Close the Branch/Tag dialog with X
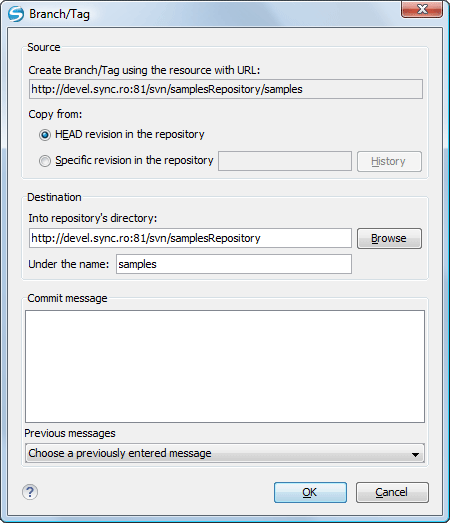 [422, 9]
